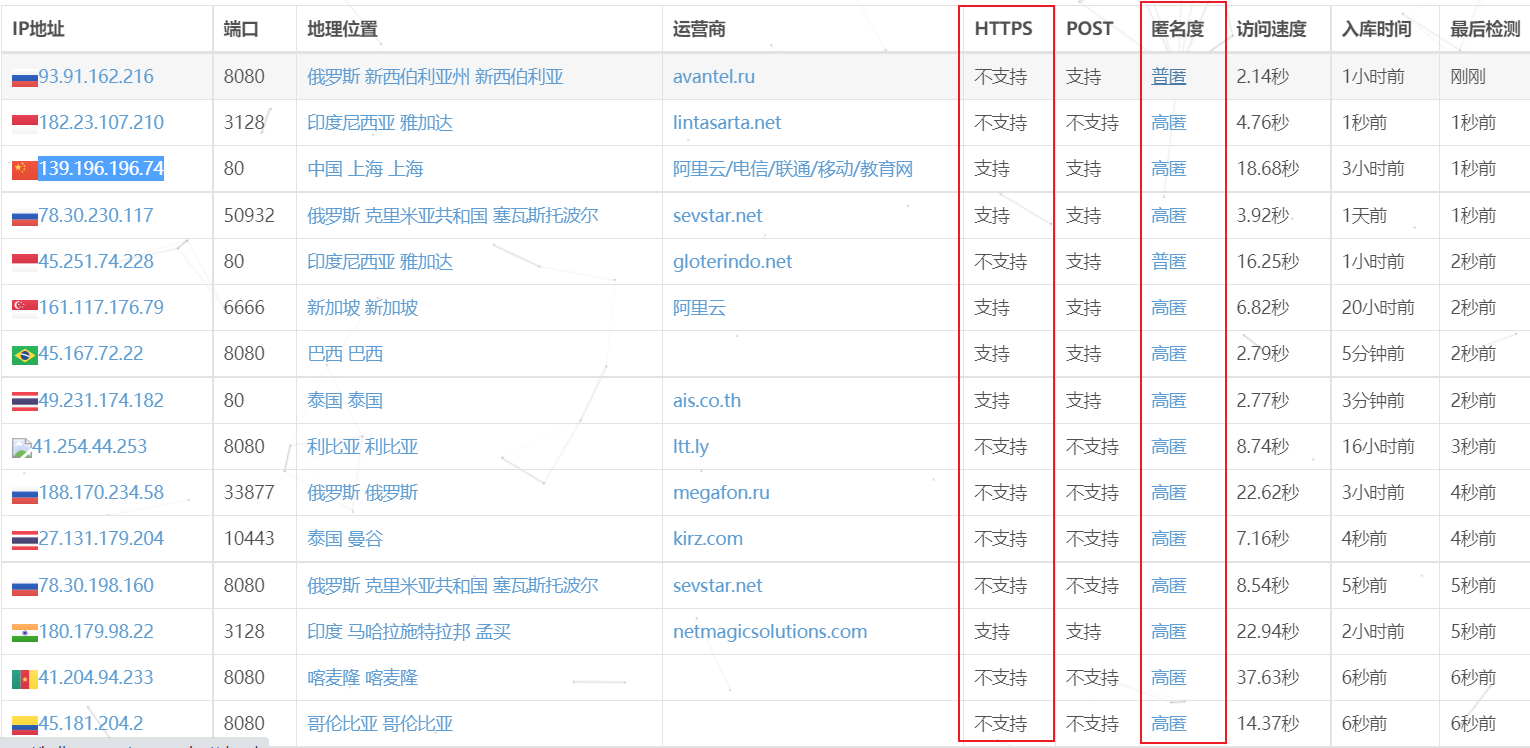Open proxy IP 161.117.176.79
The image size is (1530, 748).
coord(101,307)
